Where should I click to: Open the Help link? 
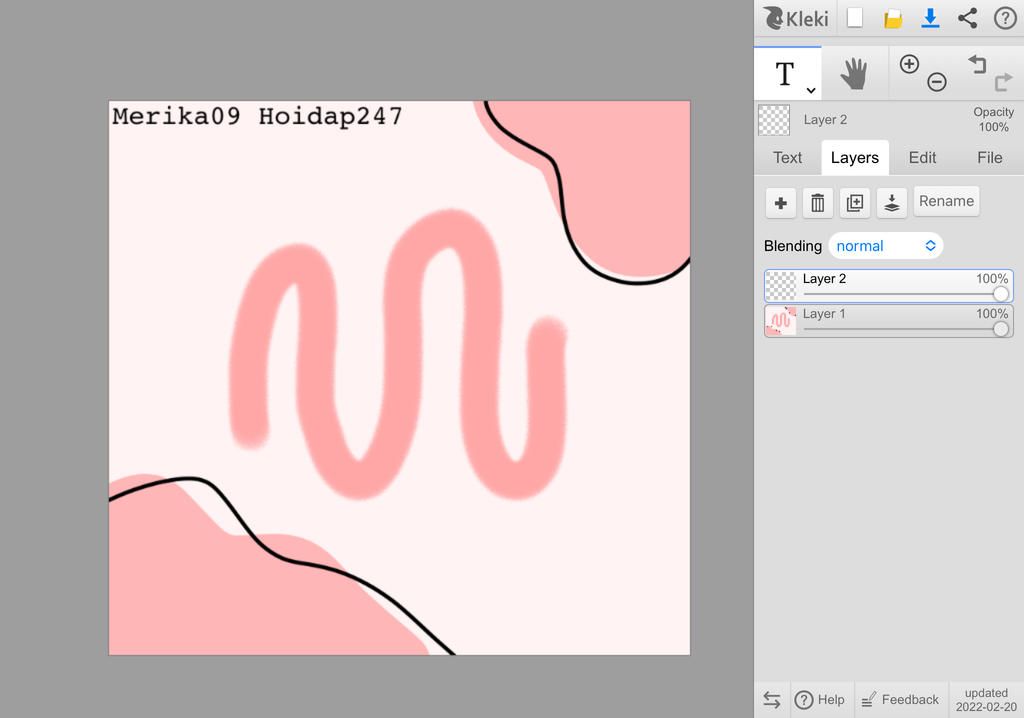(820, 700)
